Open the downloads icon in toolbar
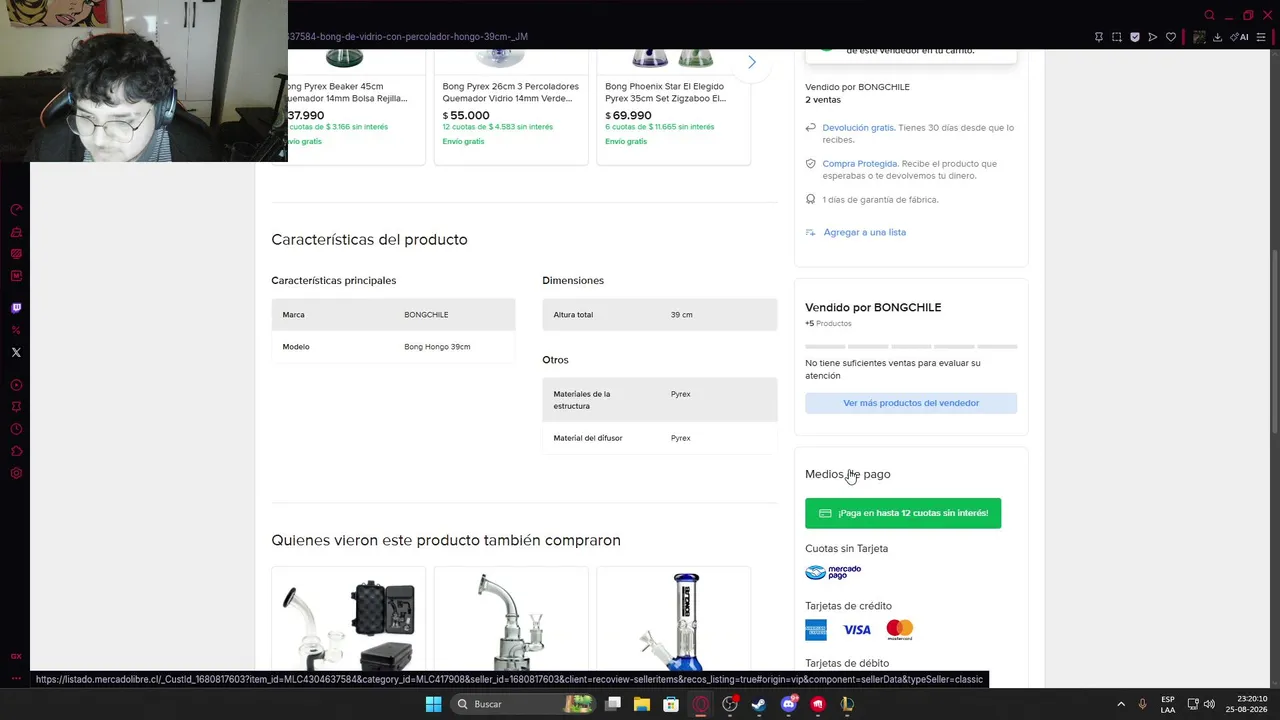Screen dimensions: 1280x720 pyautogui.click(x=1217, y=37)
